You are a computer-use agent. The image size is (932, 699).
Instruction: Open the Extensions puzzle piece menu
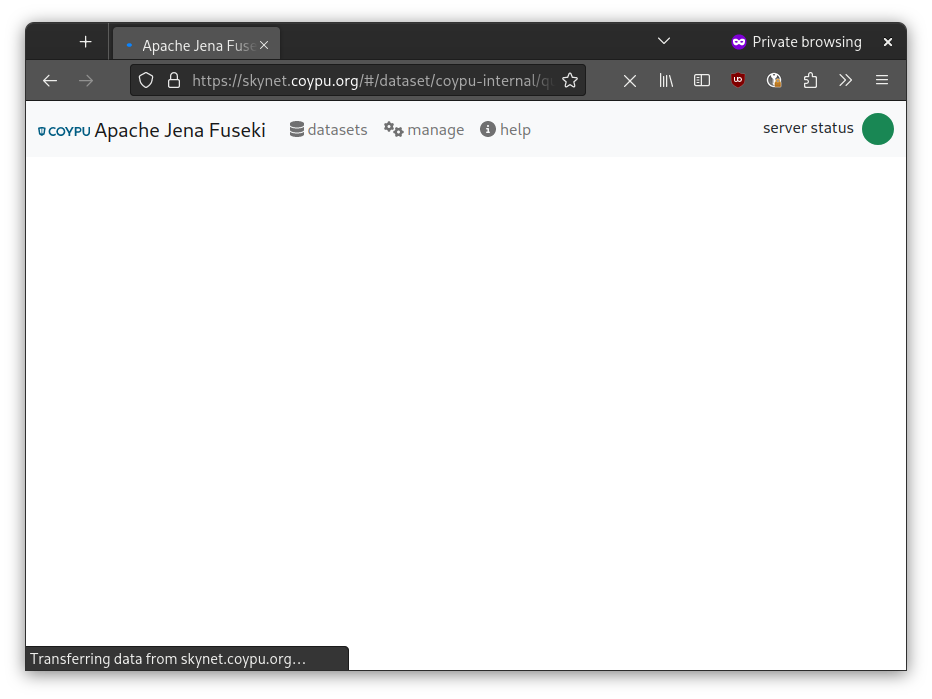coord(810,80)
